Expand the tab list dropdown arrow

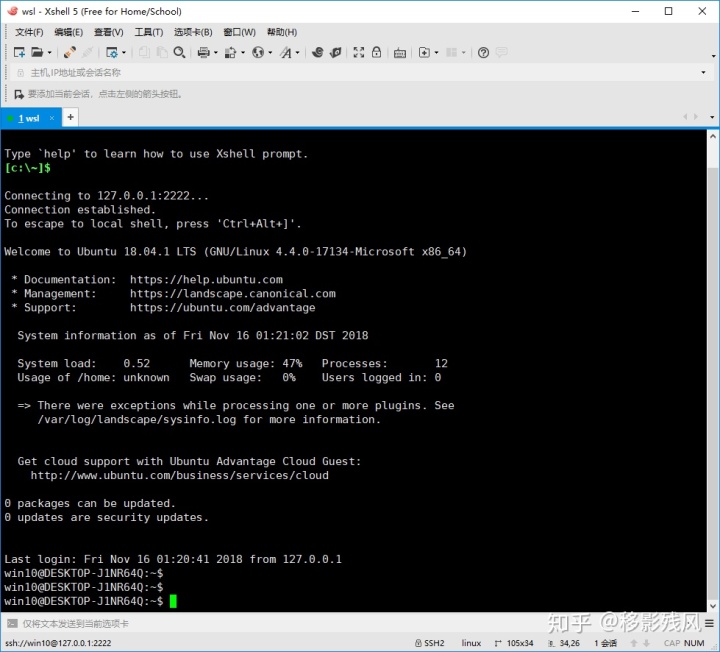(x=712, y=117)
